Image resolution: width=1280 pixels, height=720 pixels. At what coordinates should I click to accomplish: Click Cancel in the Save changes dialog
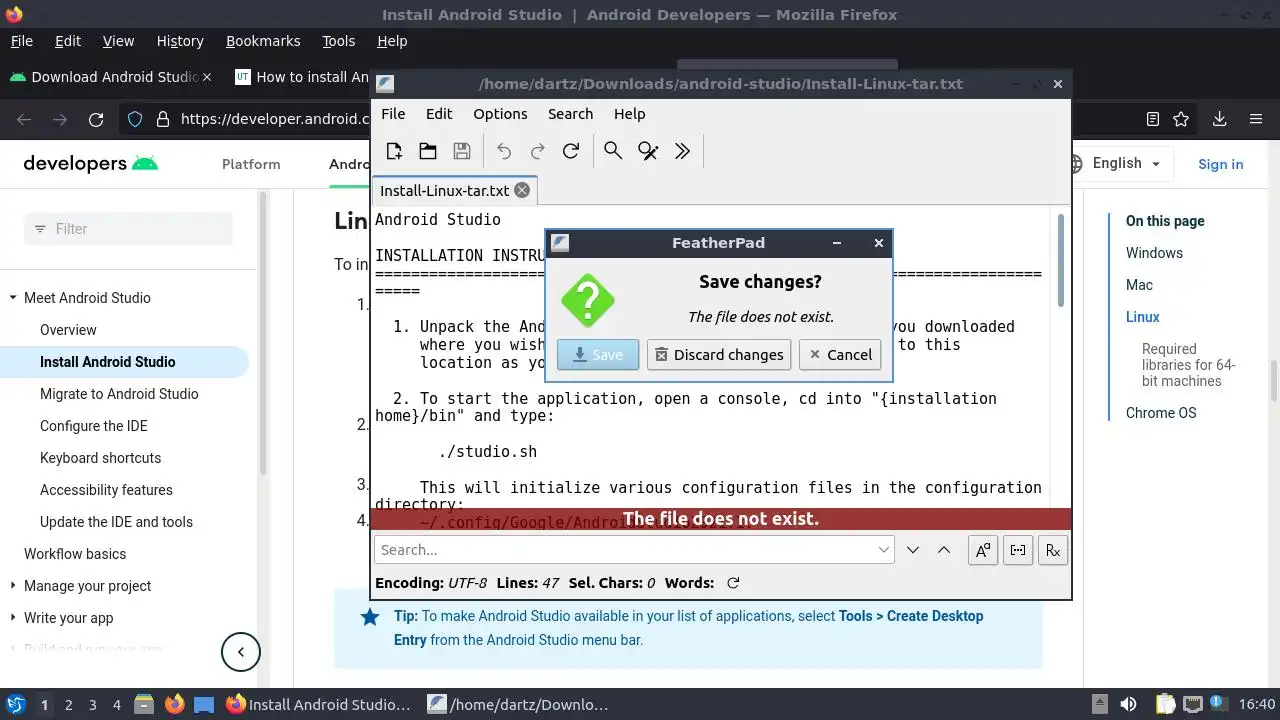[x=840, y=355]
